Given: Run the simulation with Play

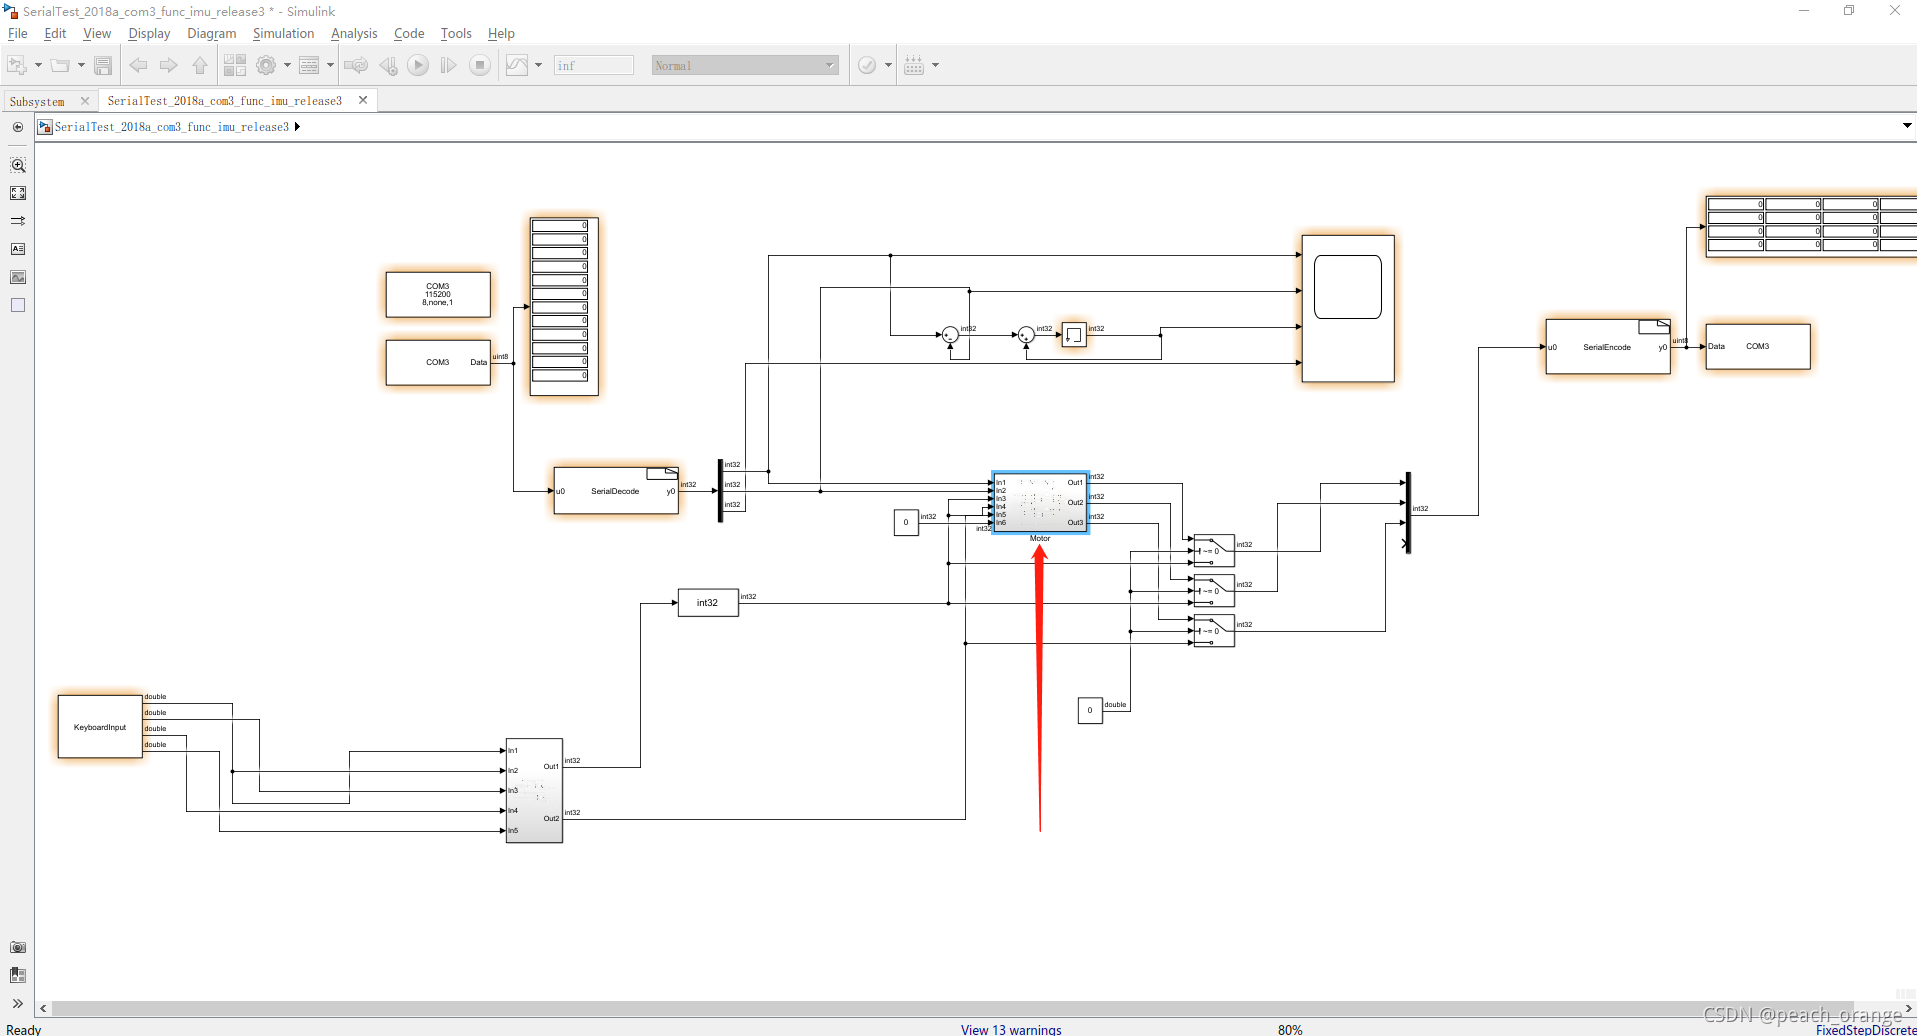Looking at the screenshot, I should coord(418,65).
